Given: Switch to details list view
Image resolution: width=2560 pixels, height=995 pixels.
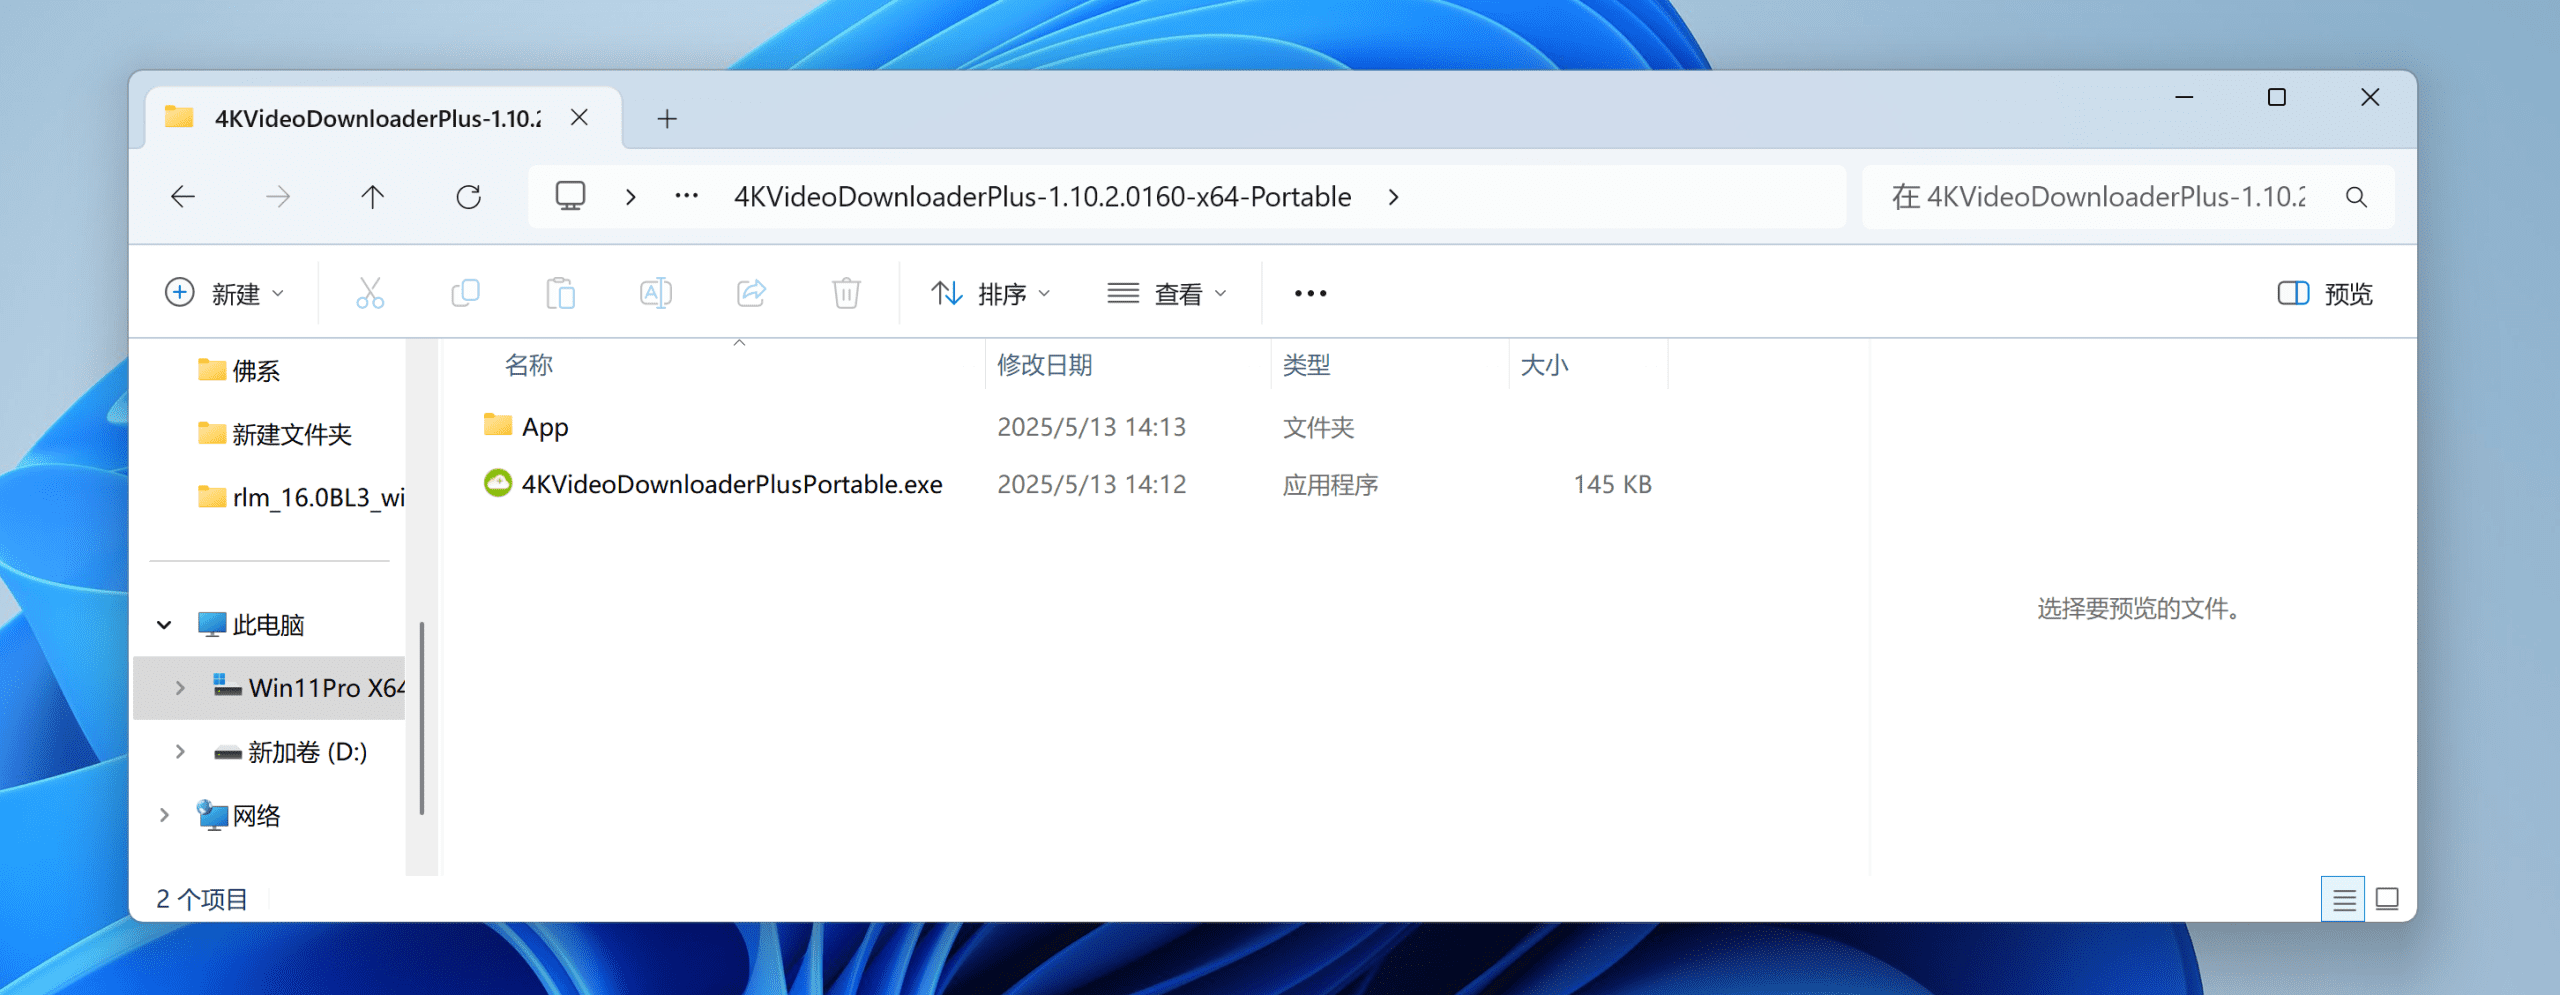Looking at the screenshot, I should tap(2343, 899).
